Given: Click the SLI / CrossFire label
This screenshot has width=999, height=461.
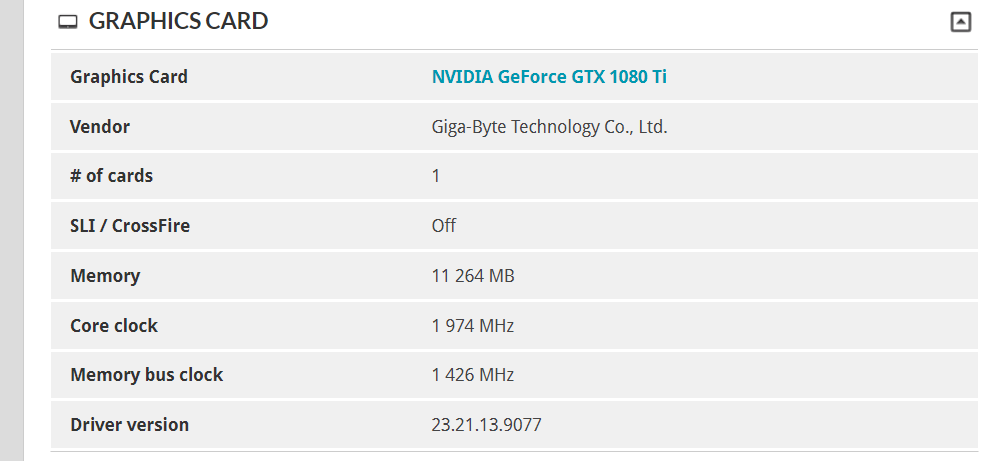Looking at the screenshot, I should coord(130,226).
